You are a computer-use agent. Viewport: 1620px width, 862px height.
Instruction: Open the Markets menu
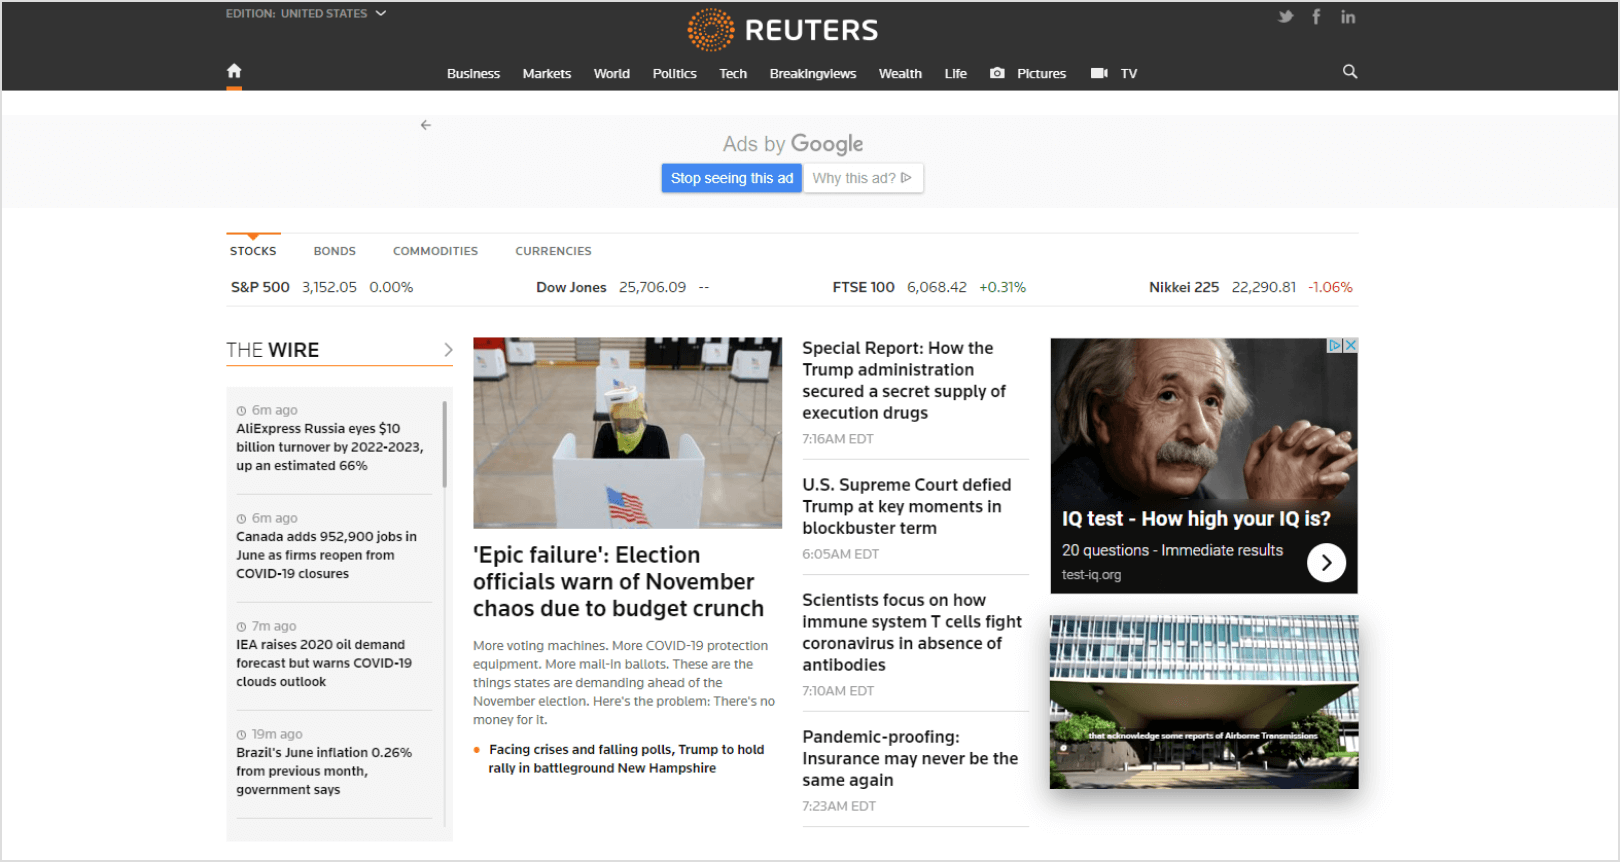(547, 74)
